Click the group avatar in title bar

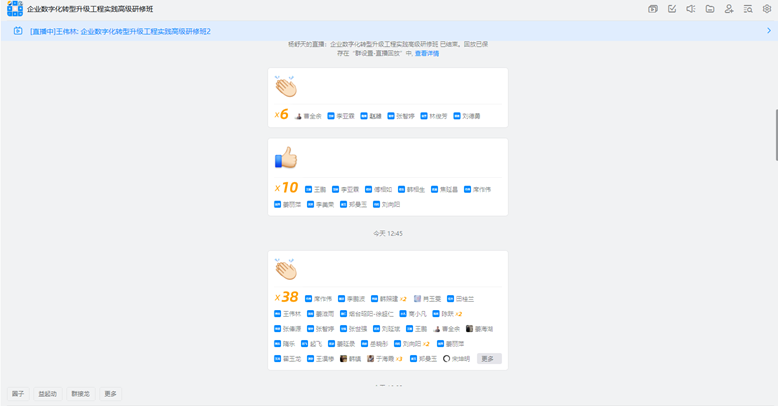coord(14,9)
